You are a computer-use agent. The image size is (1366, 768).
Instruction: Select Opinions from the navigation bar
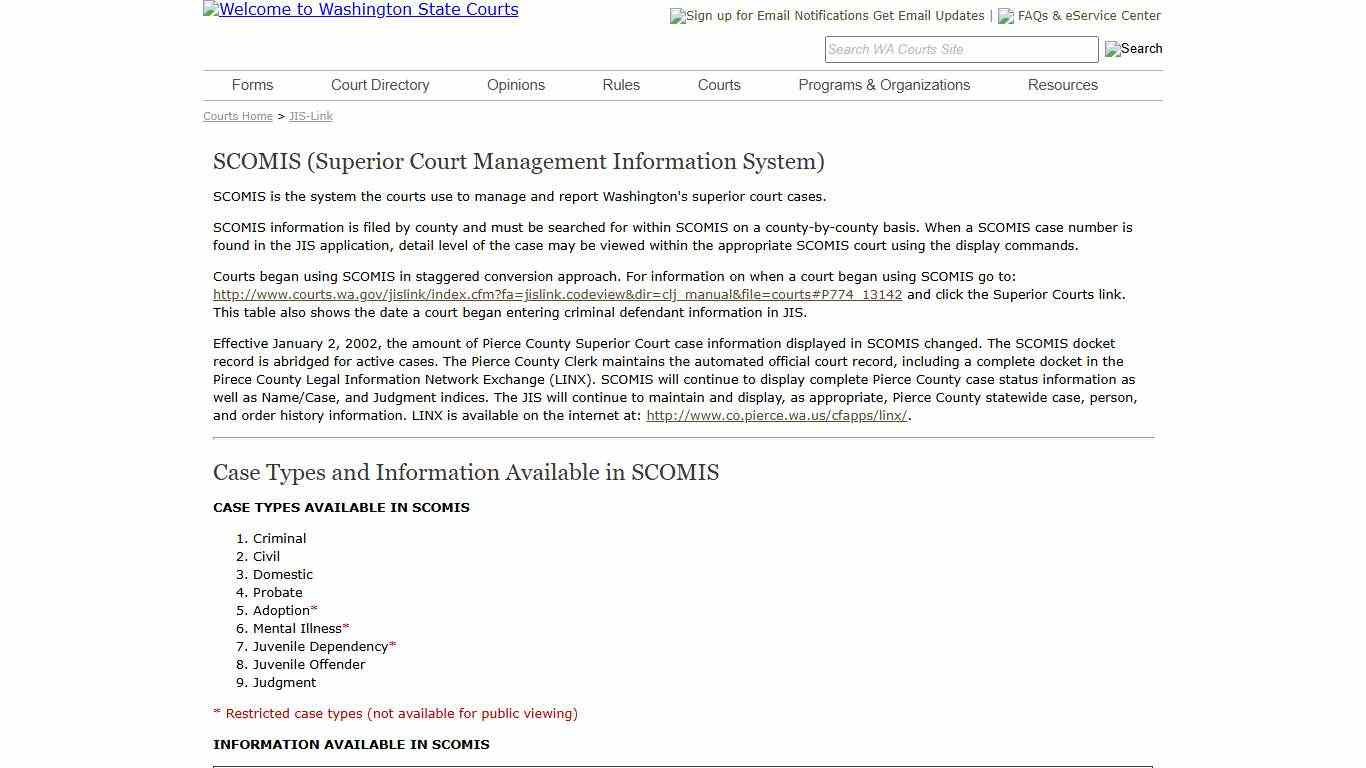515,85
